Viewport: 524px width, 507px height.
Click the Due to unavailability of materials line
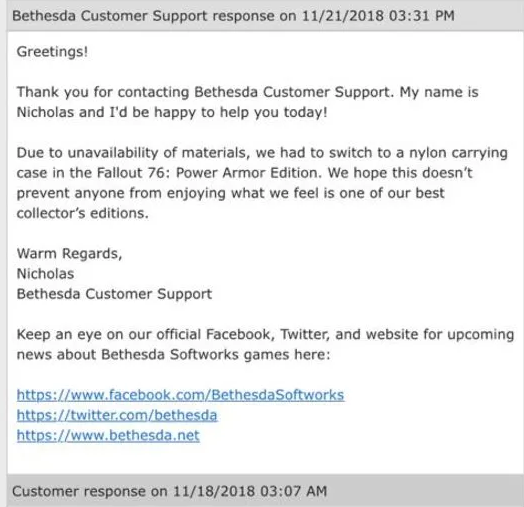262,153
